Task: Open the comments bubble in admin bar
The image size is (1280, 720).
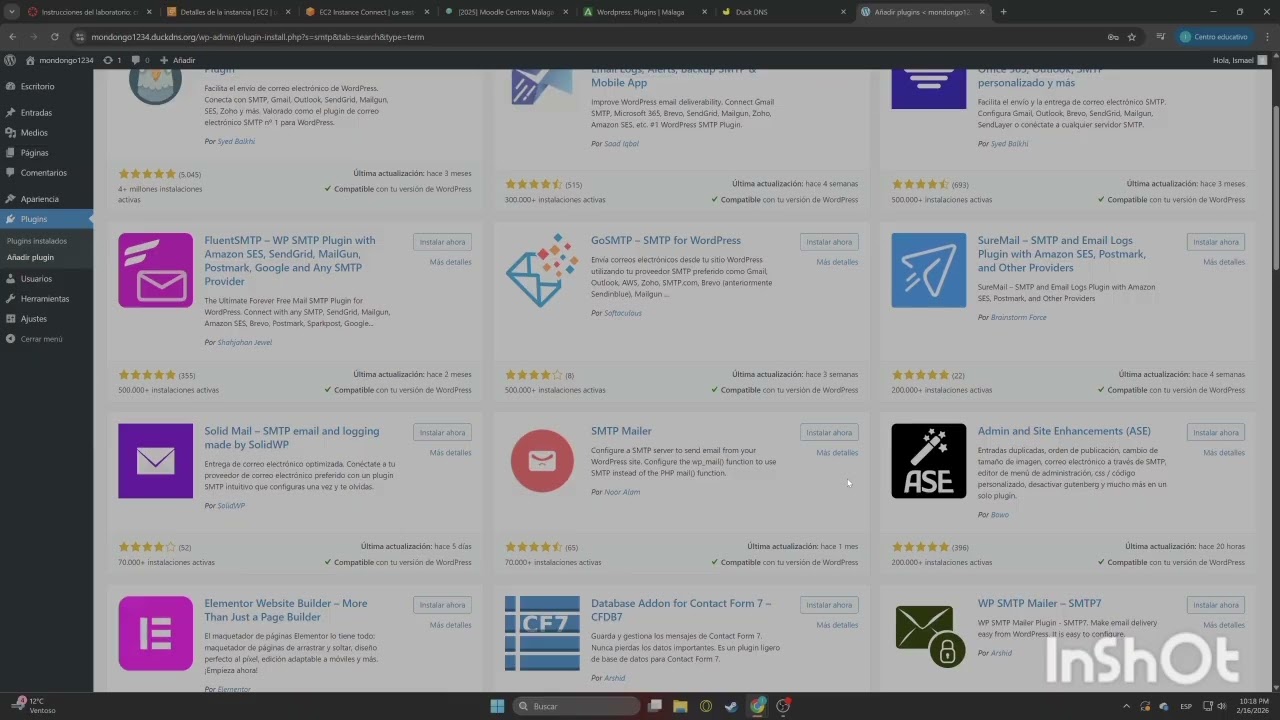Action: coord(140,60)
